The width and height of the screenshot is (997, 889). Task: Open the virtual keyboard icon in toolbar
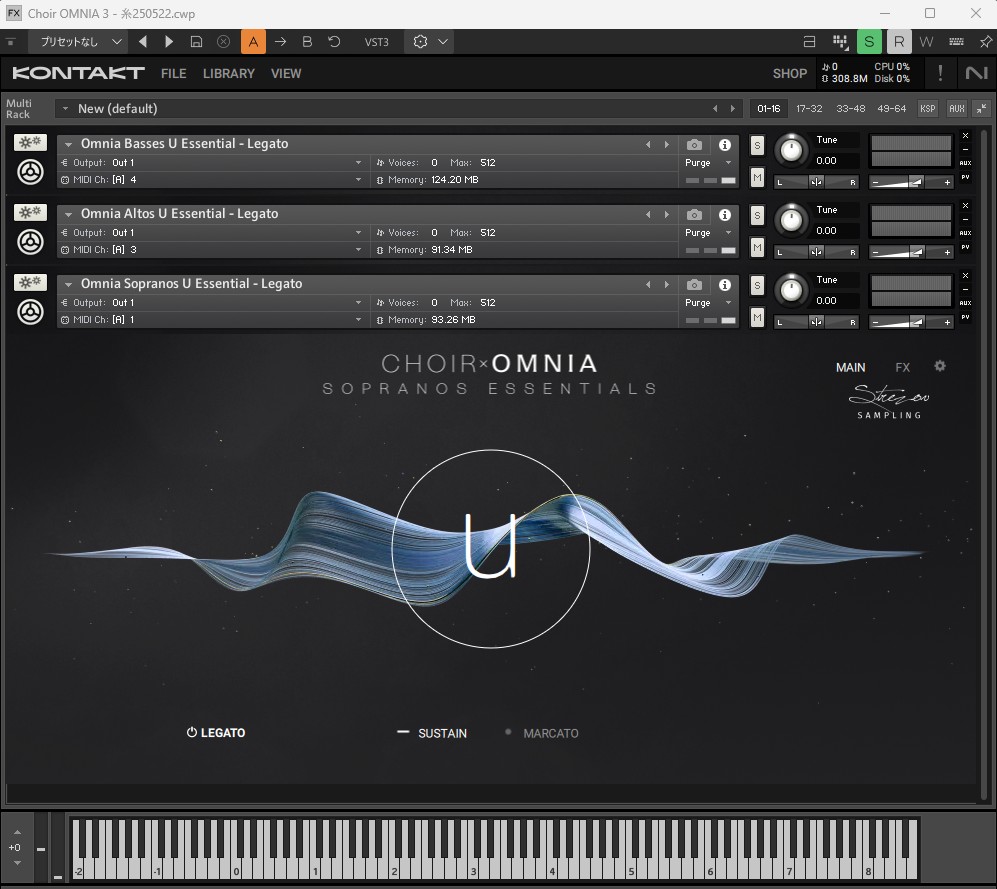pyautogui.click(x=956, y=42)
